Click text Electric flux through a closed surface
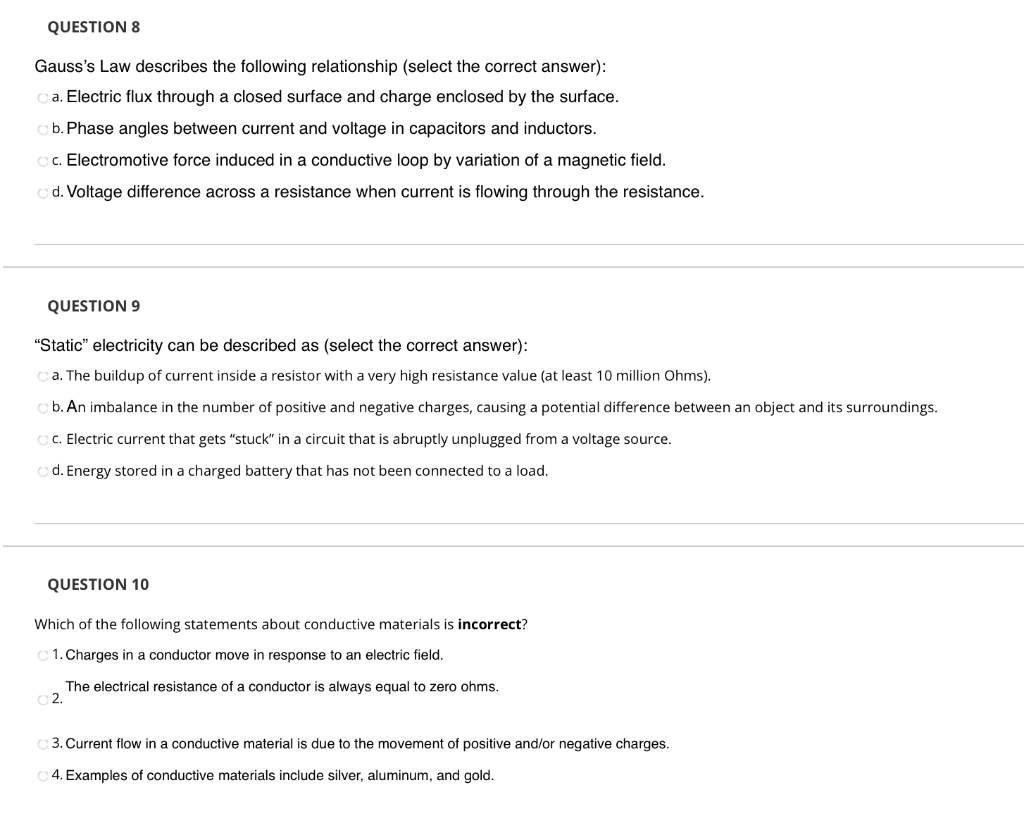 click(206, 97)
